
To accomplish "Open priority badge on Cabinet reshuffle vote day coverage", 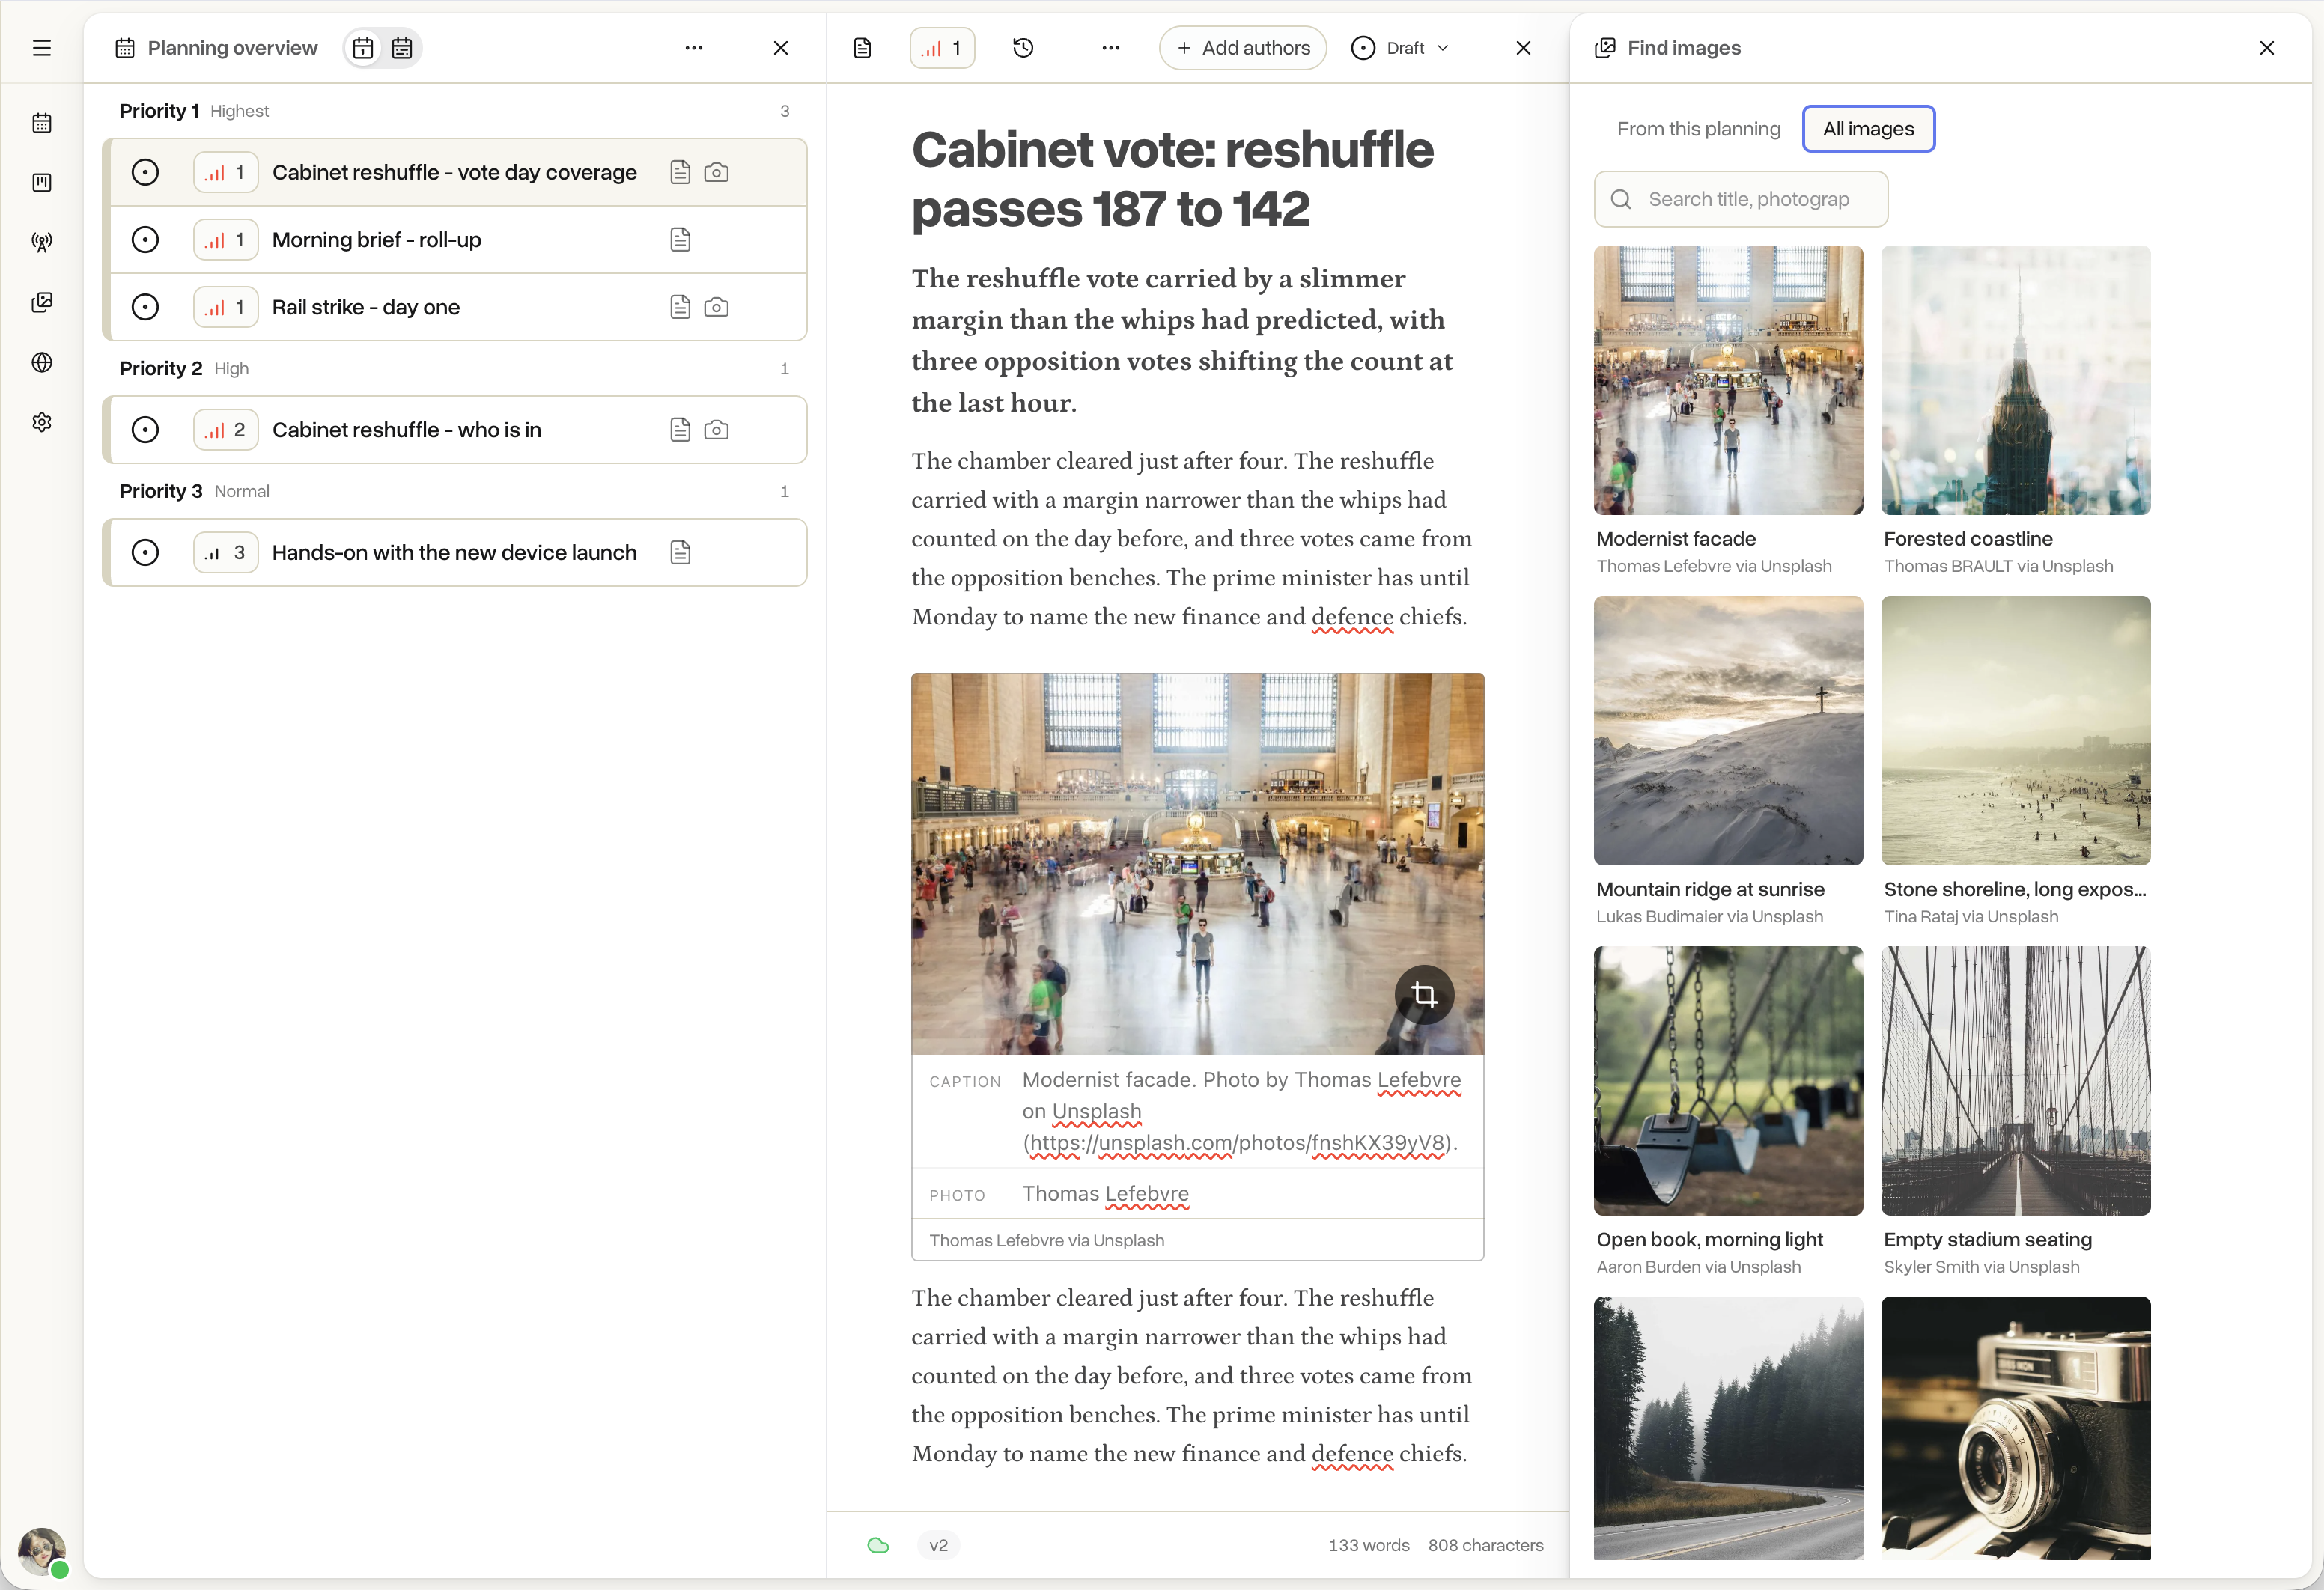I will [226, 173].
